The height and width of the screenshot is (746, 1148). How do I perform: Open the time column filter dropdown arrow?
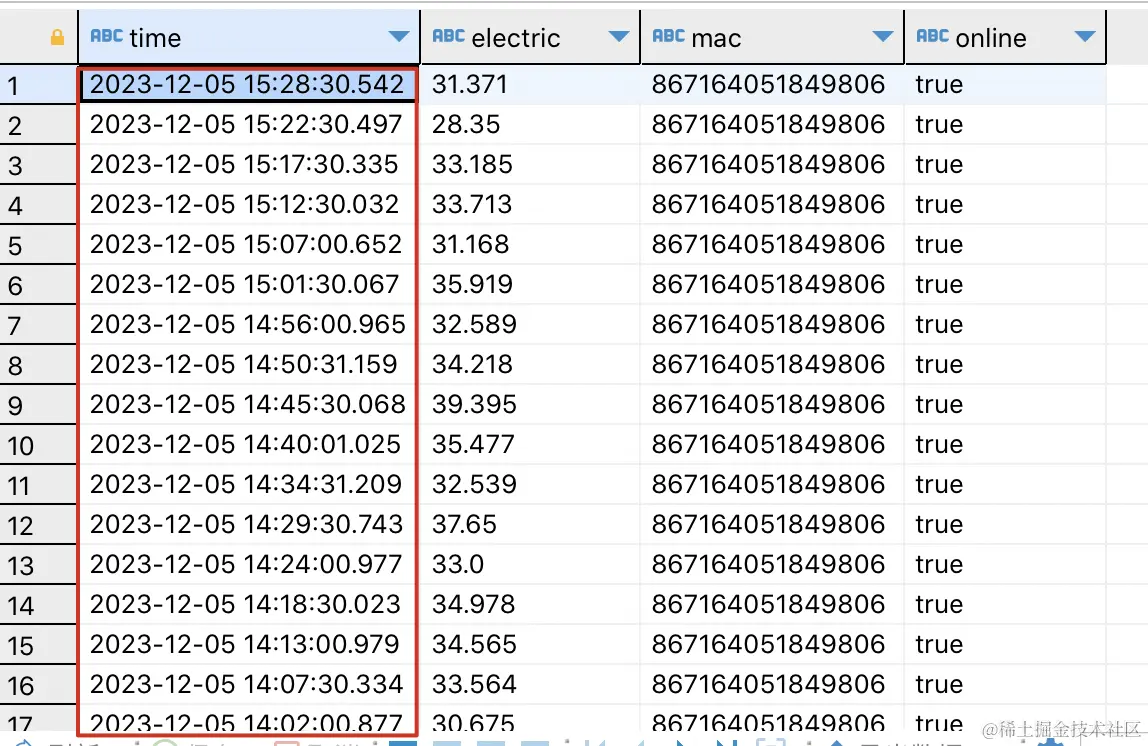coord(399,37)
